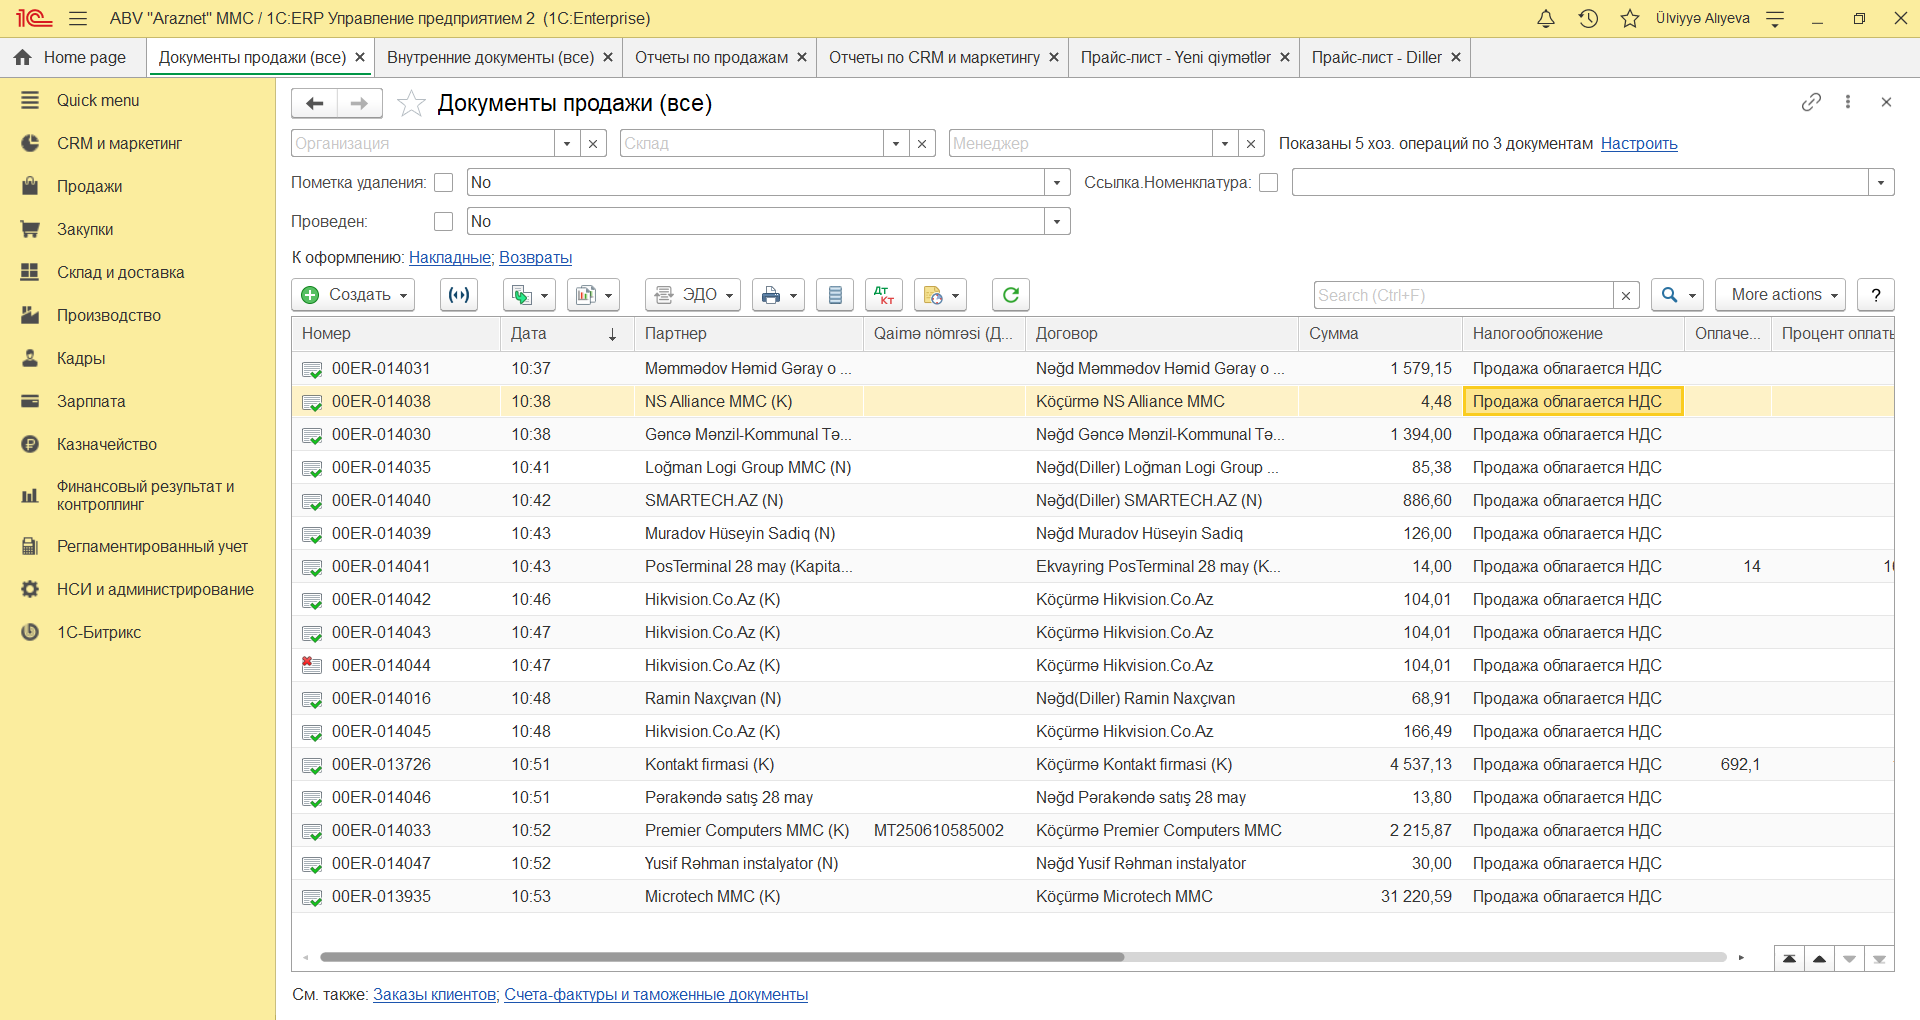This screenshot has width=1920, height=1020.
Task: Open history clock icon in title bar
Action: pyautogui.click(x=1588, y=18)
